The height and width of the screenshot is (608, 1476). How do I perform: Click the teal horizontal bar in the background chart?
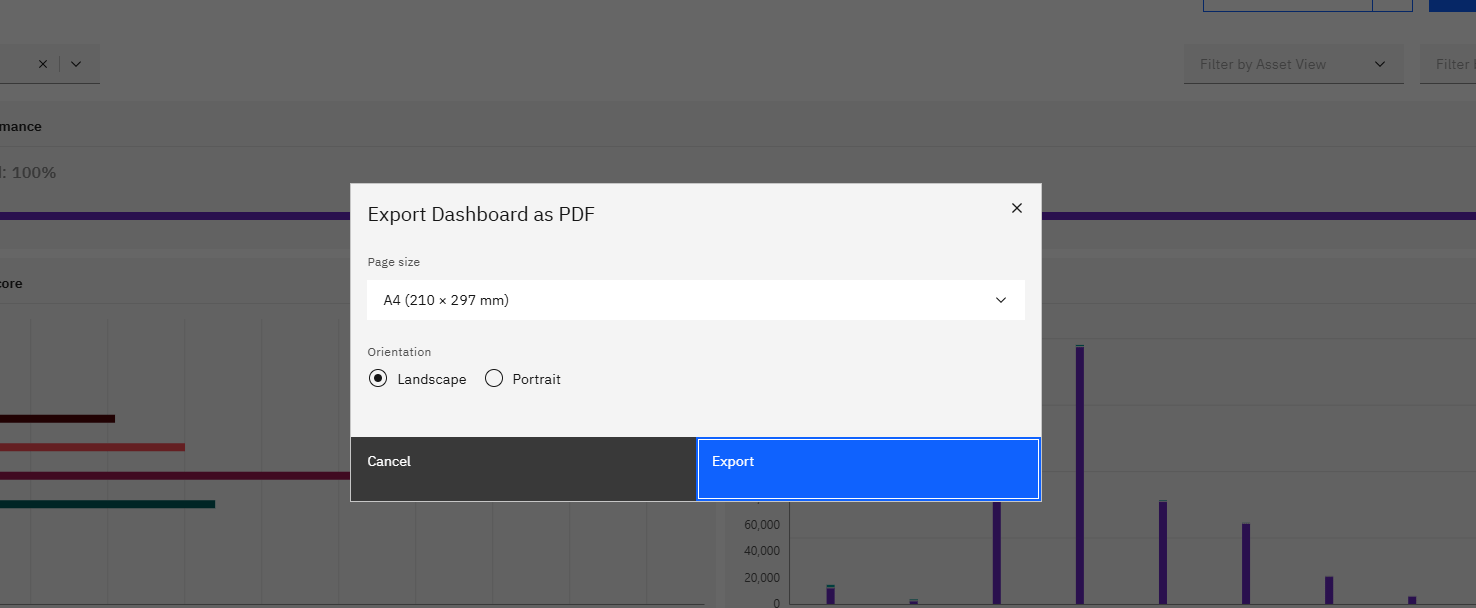[x=107, y=504]
